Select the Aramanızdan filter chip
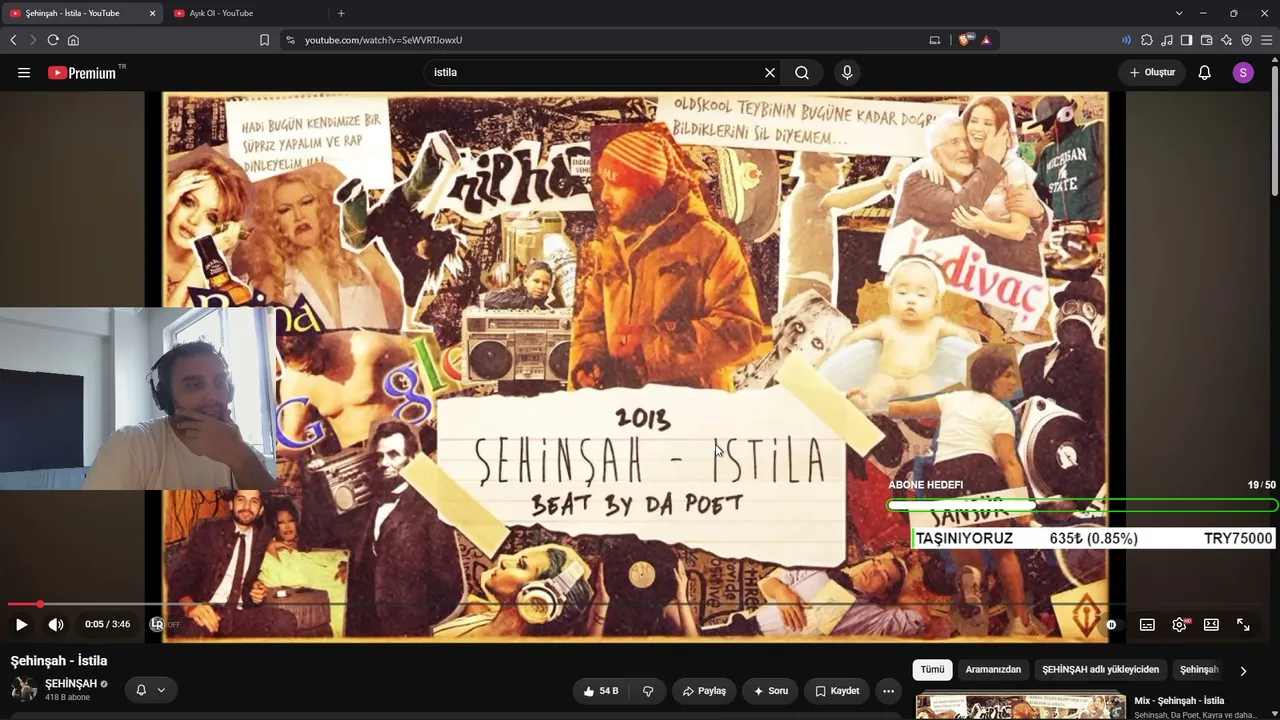 [x=993, y=670]
